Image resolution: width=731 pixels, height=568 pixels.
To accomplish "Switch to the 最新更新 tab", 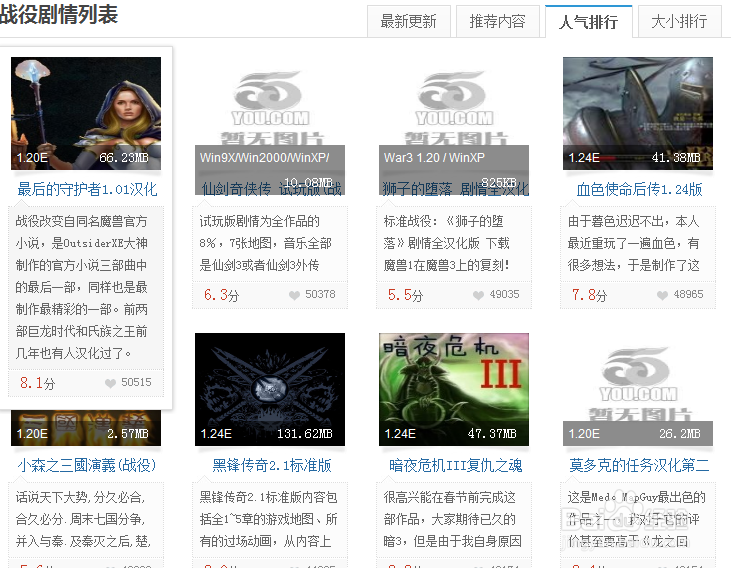I will point(408,21).
